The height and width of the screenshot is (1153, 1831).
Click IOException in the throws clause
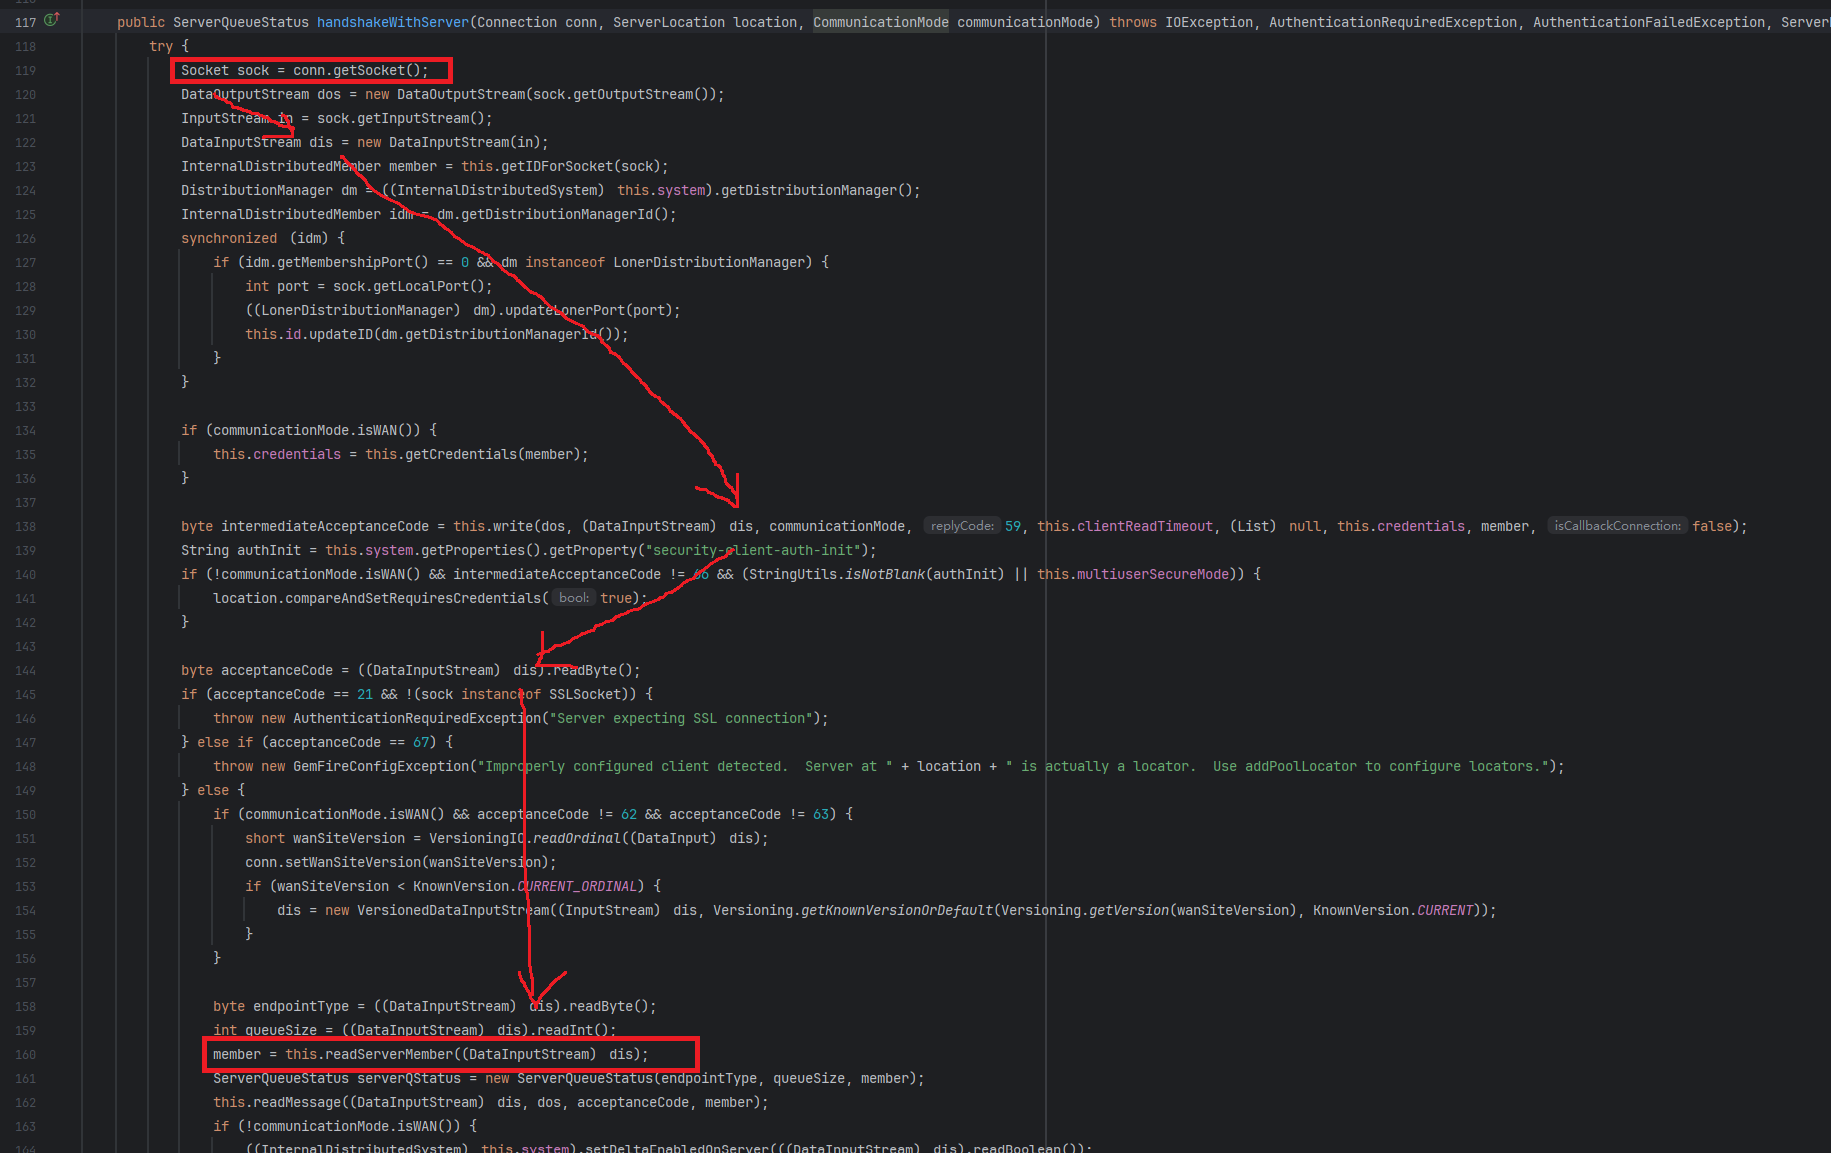1209,22
